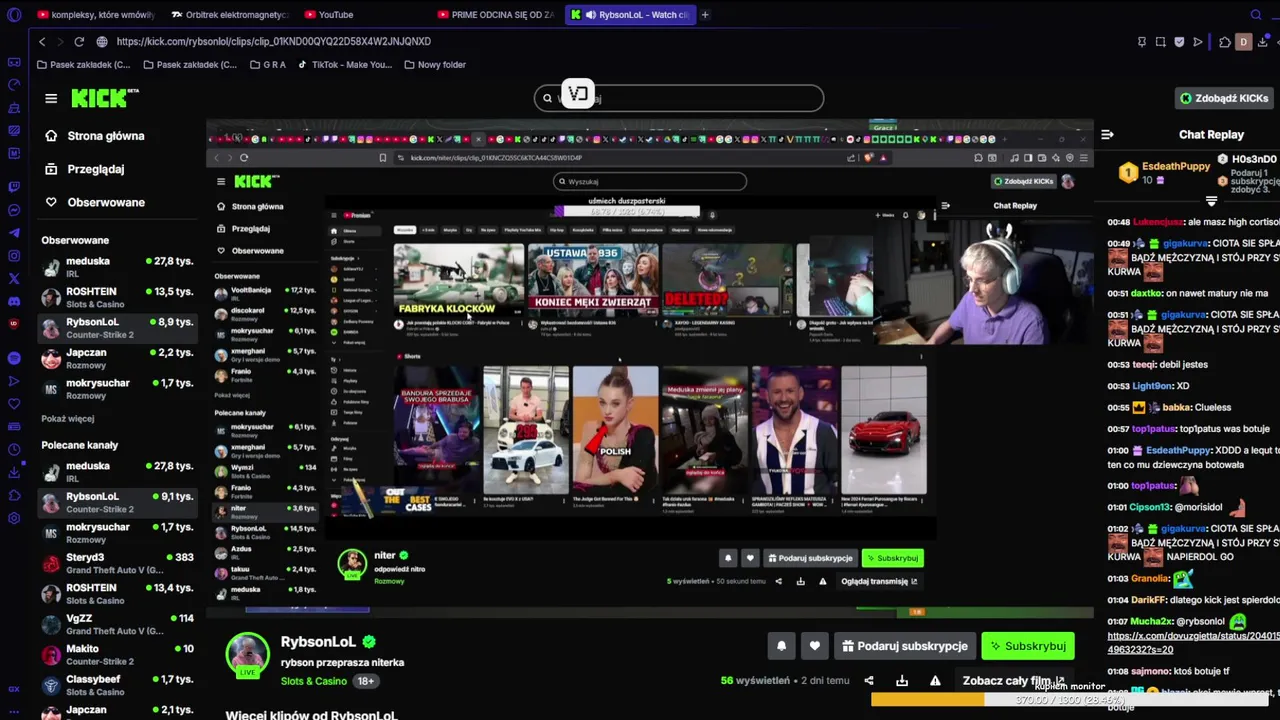Mute the RybsonLoL tab audio icon

590,14
